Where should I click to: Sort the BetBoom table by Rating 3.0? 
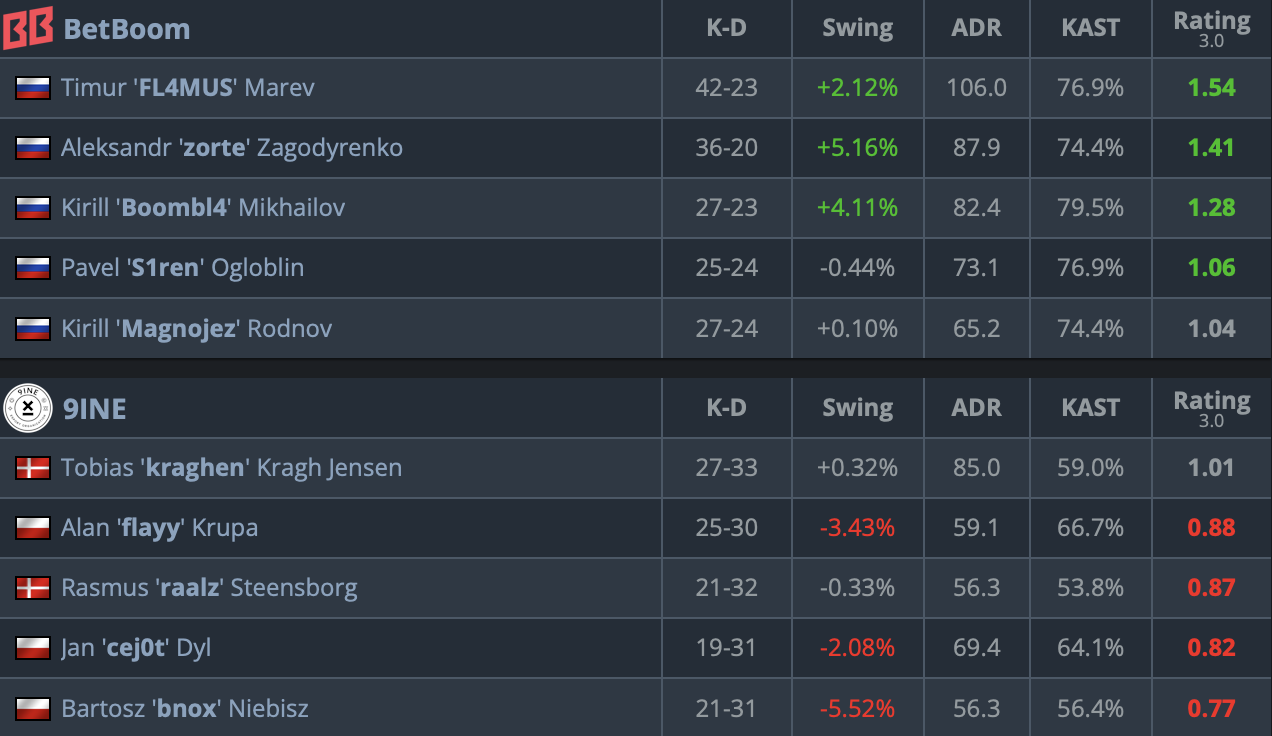pos(1211,28)
